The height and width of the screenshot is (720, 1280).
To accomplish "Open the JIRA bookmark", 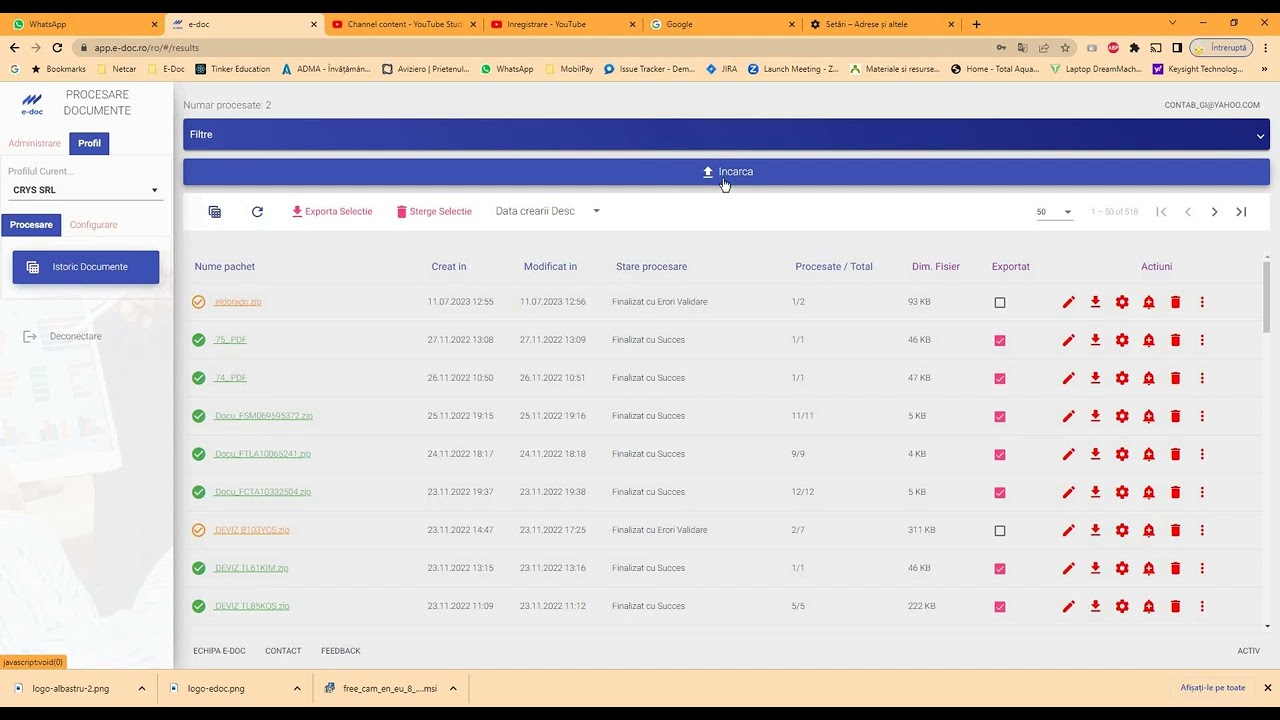I will point(722,69).
